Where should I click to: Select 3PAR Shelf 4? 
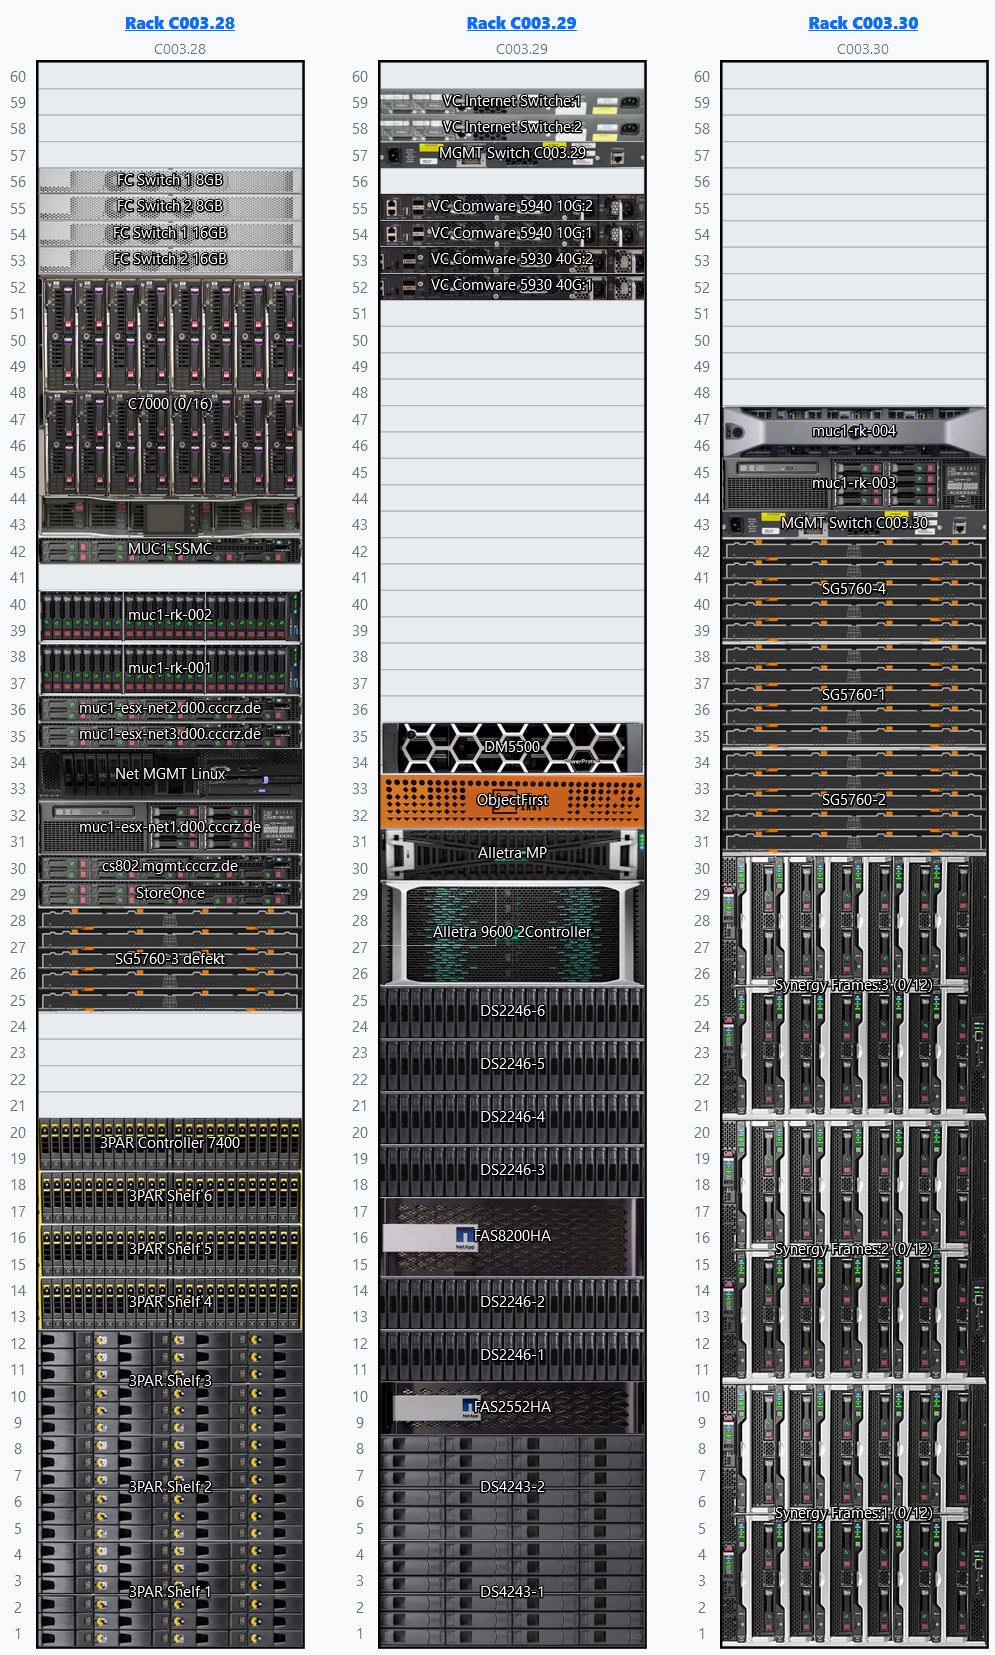click(x=170, y=1303)
